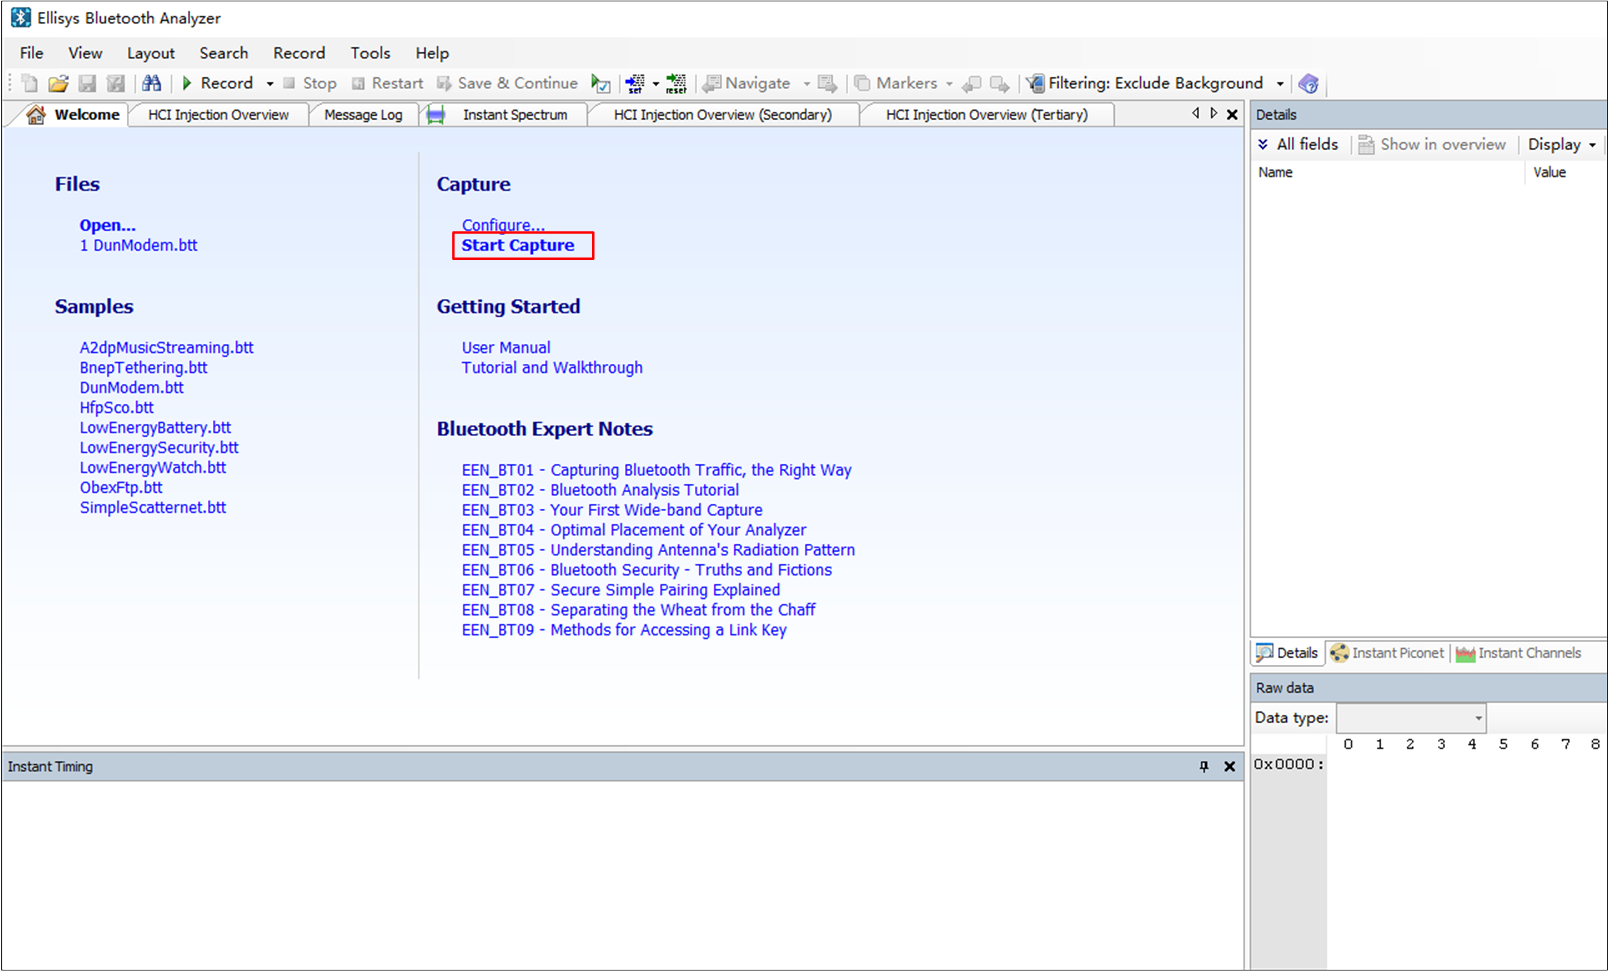Click the Name column header in Details
Viewport: 1609px width, 971px height.
pyautogui.click(x=1389, y=172)
